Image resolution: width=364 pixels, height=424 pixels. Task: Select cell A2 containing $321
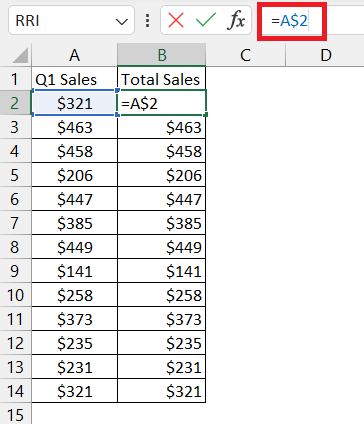pyautogui.click(x=75, y=103)
